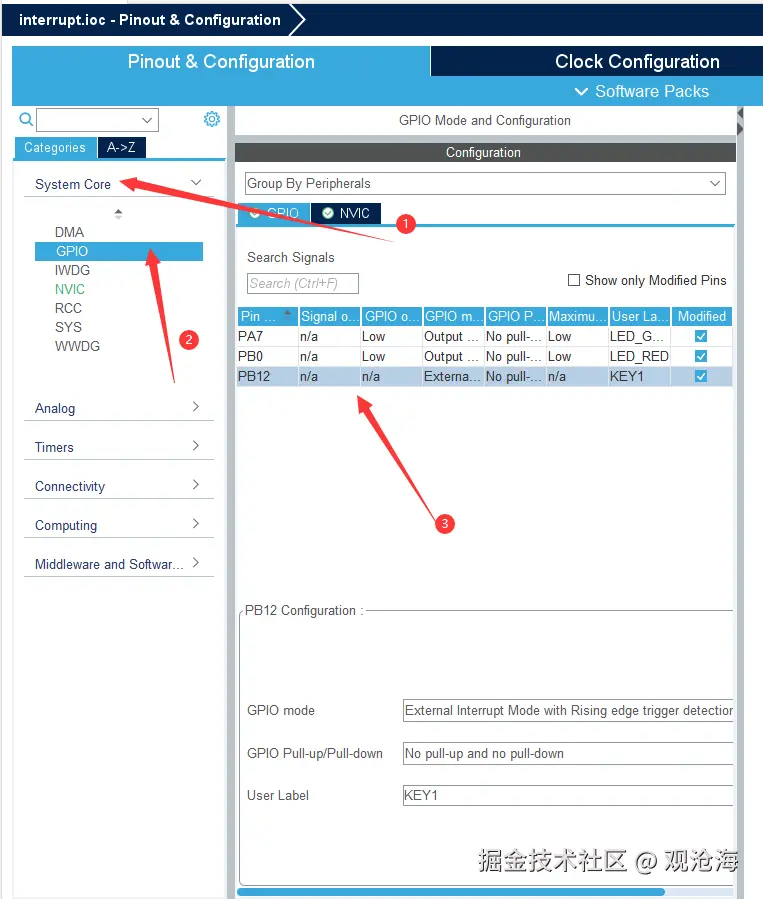Viewport: 763px width, 899px height.
Task: Click the sort arrows icon above DMA
Action: 118,214
